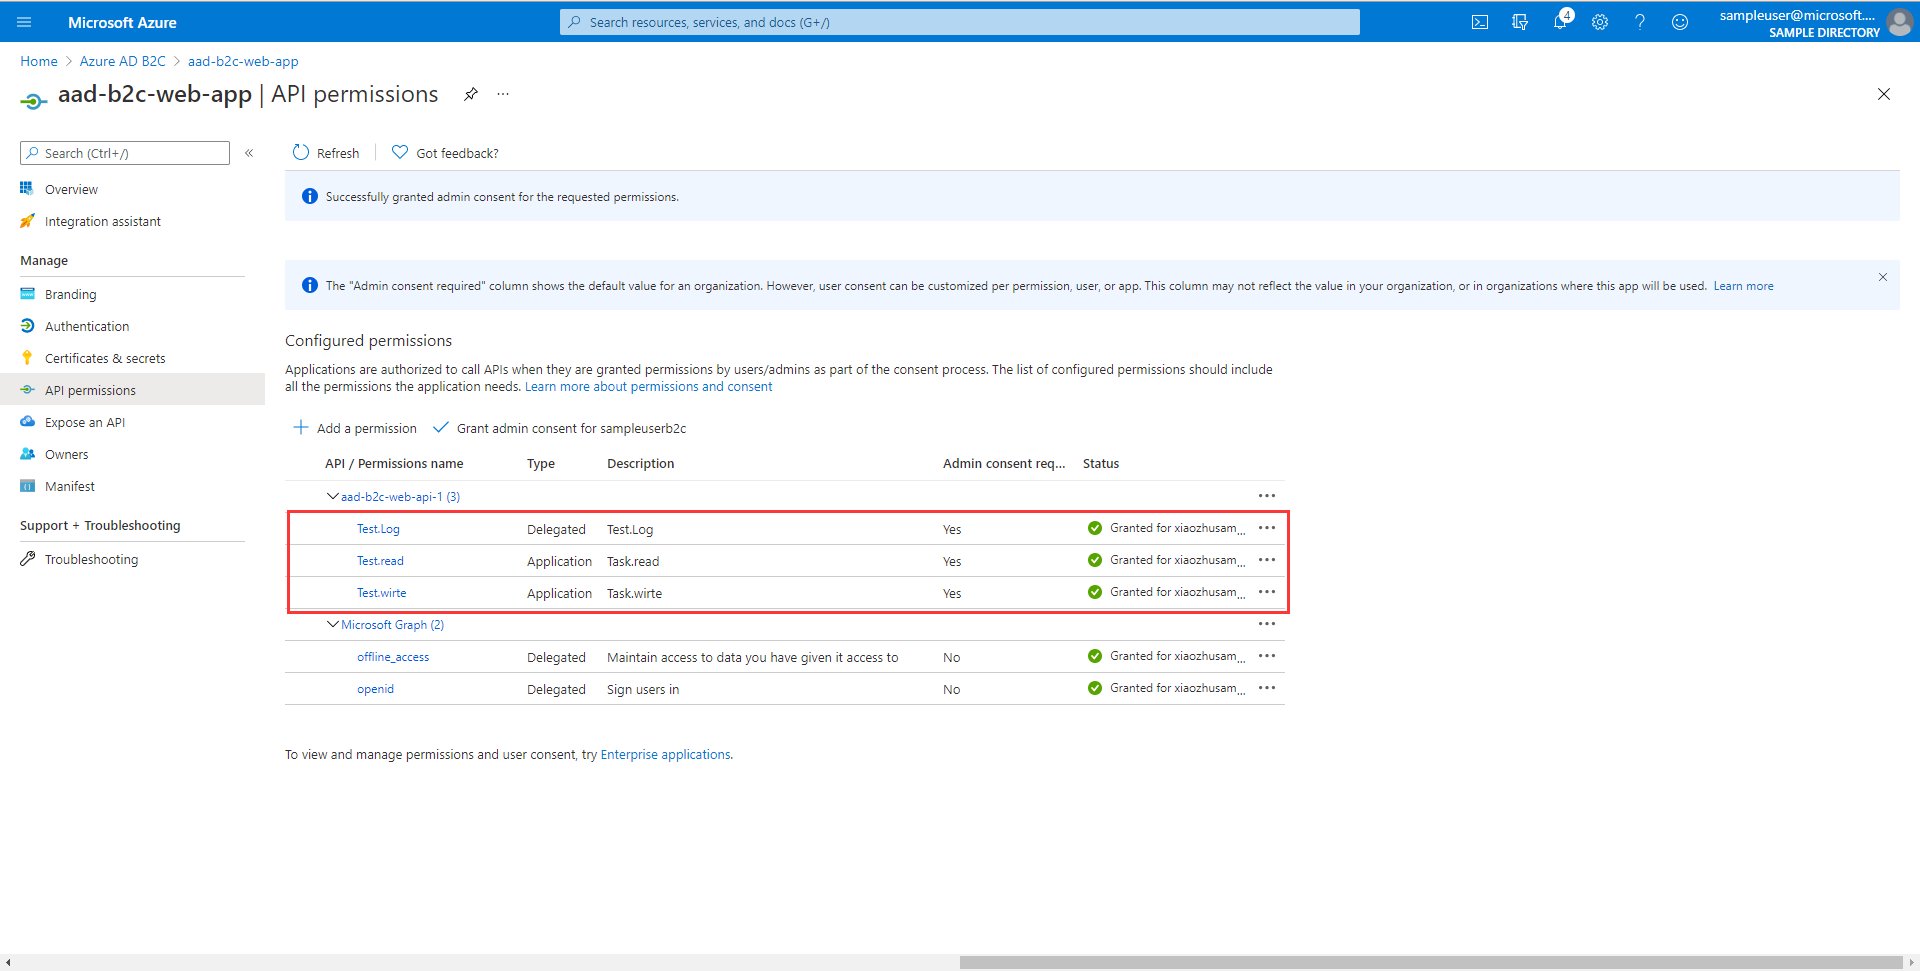The image size is (1920, 971).
Task: Open the Azure portal hamburger menu
Action: [24, 22]
